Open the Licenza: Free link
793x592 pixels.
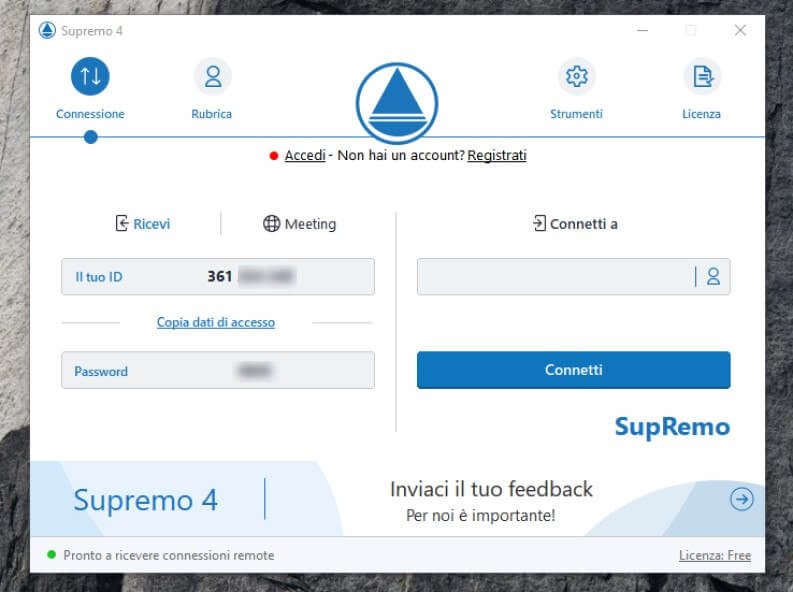(715, 555)
